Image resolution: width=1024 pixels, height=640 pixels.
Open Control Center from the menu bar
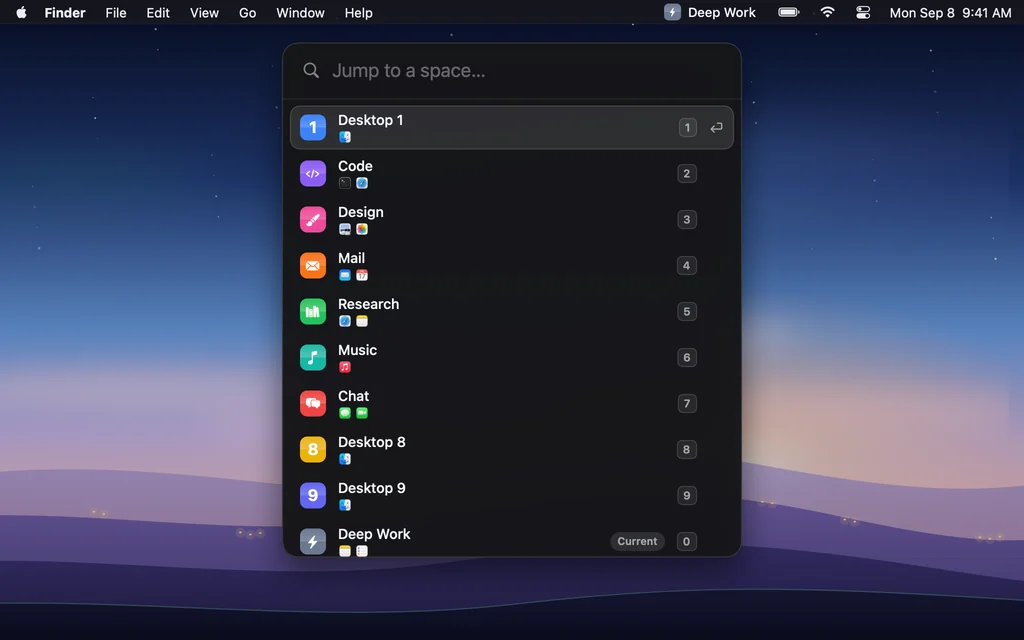tap(863, 12)
